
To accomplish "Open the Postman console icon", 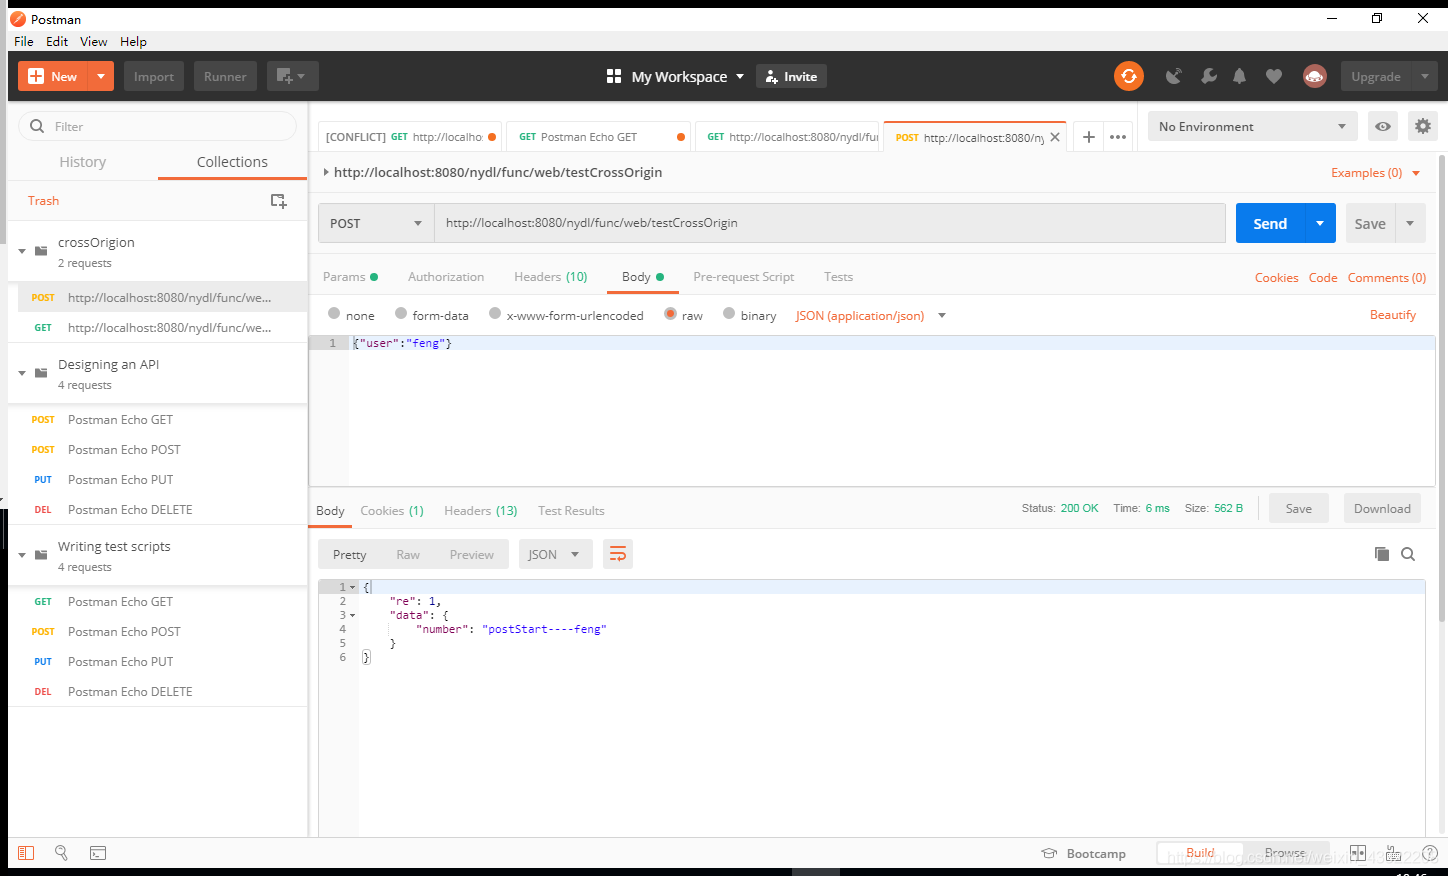I will [98, 853].
